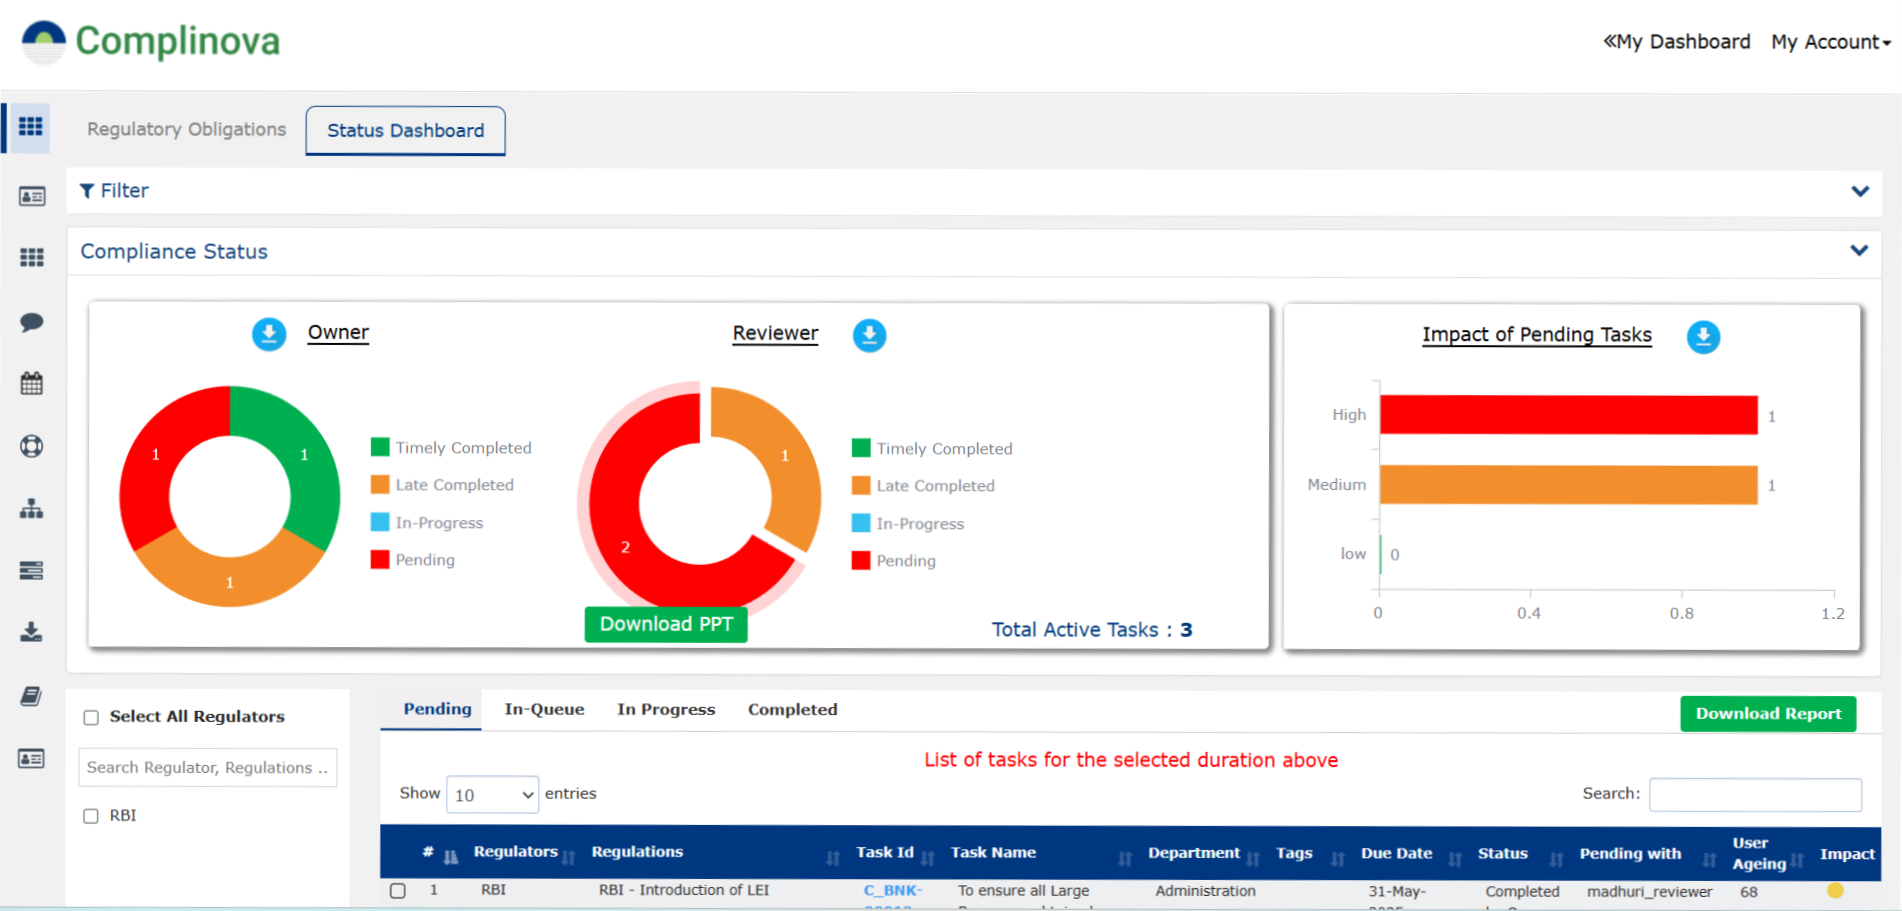This screenshot has width=1902, height=911.
Task: Click the red High impact bar
Action: tap(1568, 415)
